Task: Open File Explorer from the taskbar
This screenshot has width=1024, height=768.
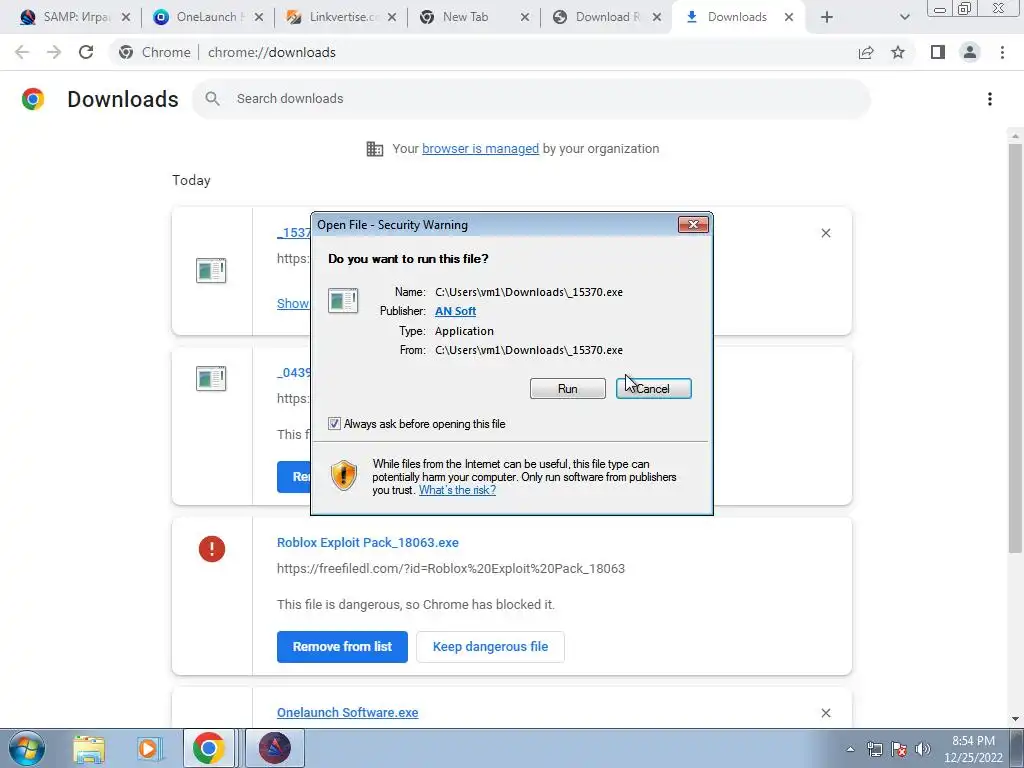Action: (89, 748)
